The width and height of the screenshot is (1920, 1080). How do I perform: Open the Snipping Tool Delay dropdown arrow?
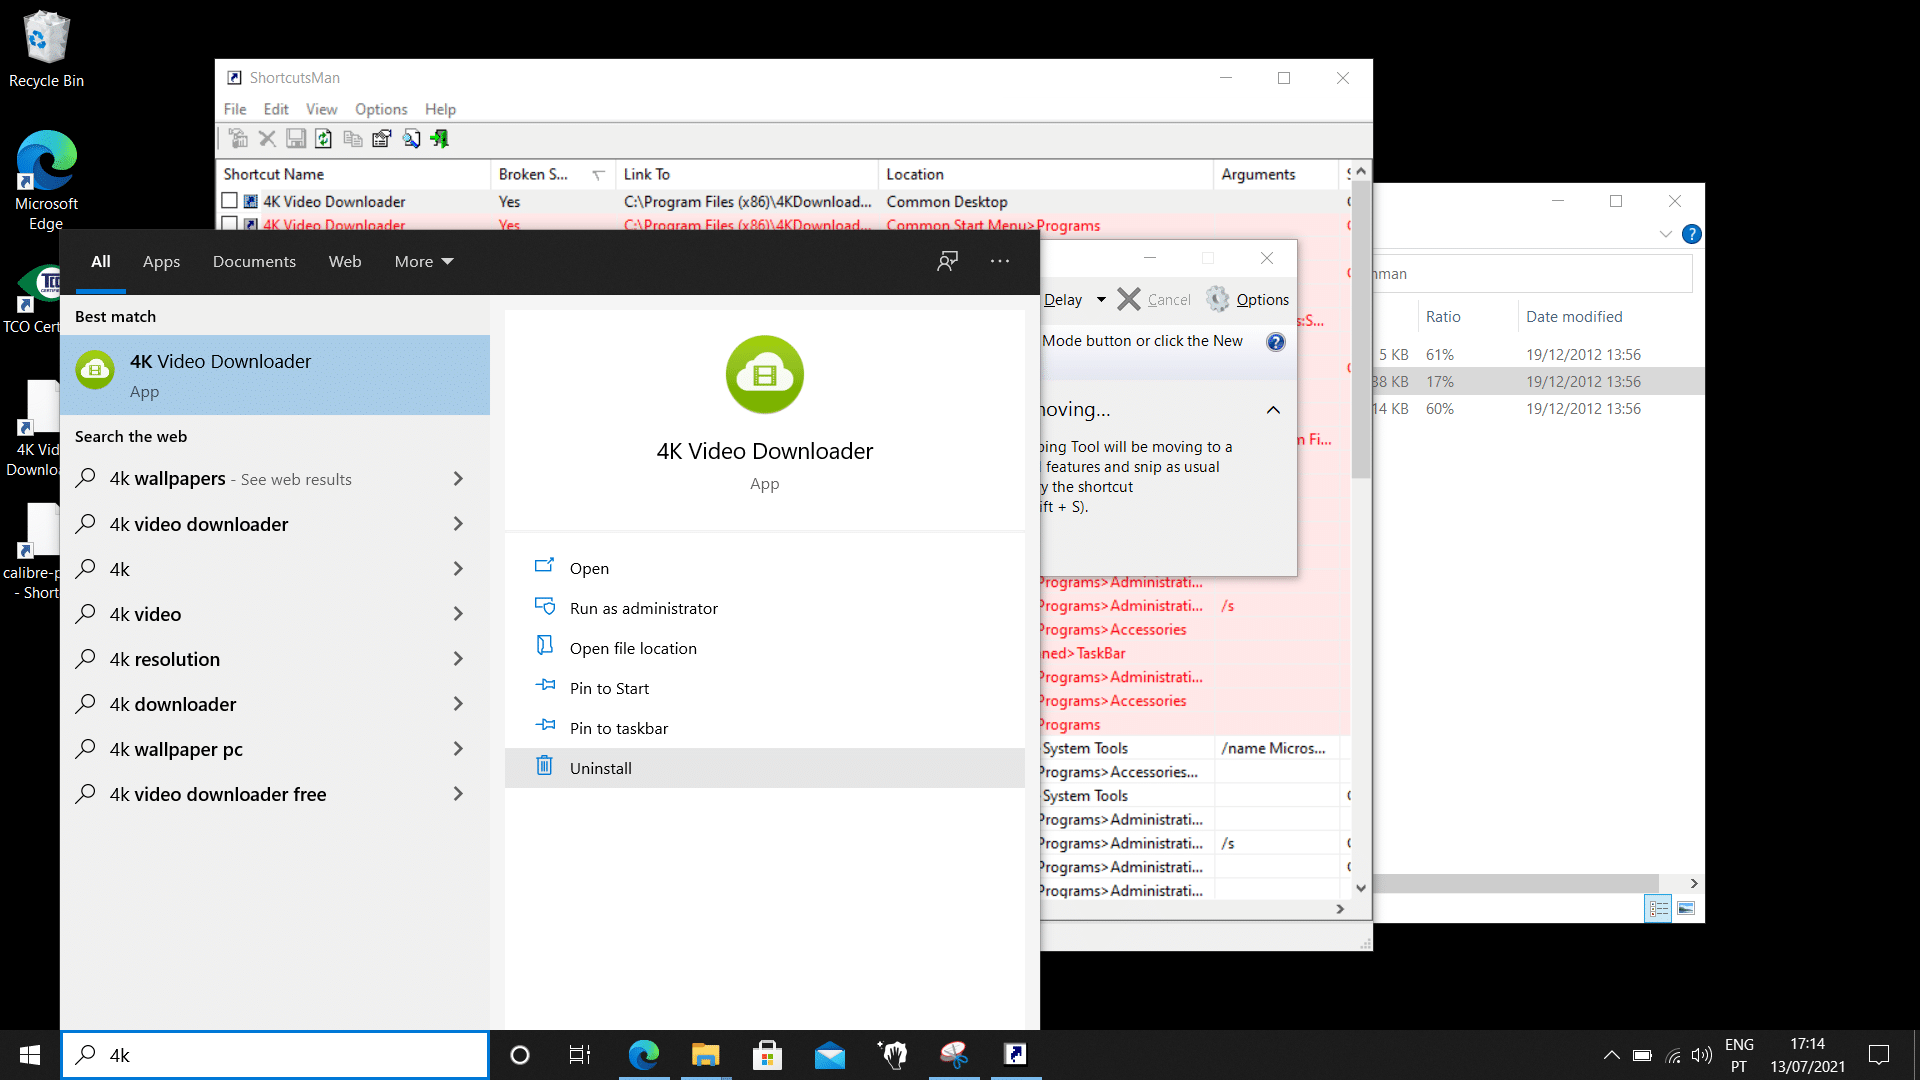[x=1101, y=300]
